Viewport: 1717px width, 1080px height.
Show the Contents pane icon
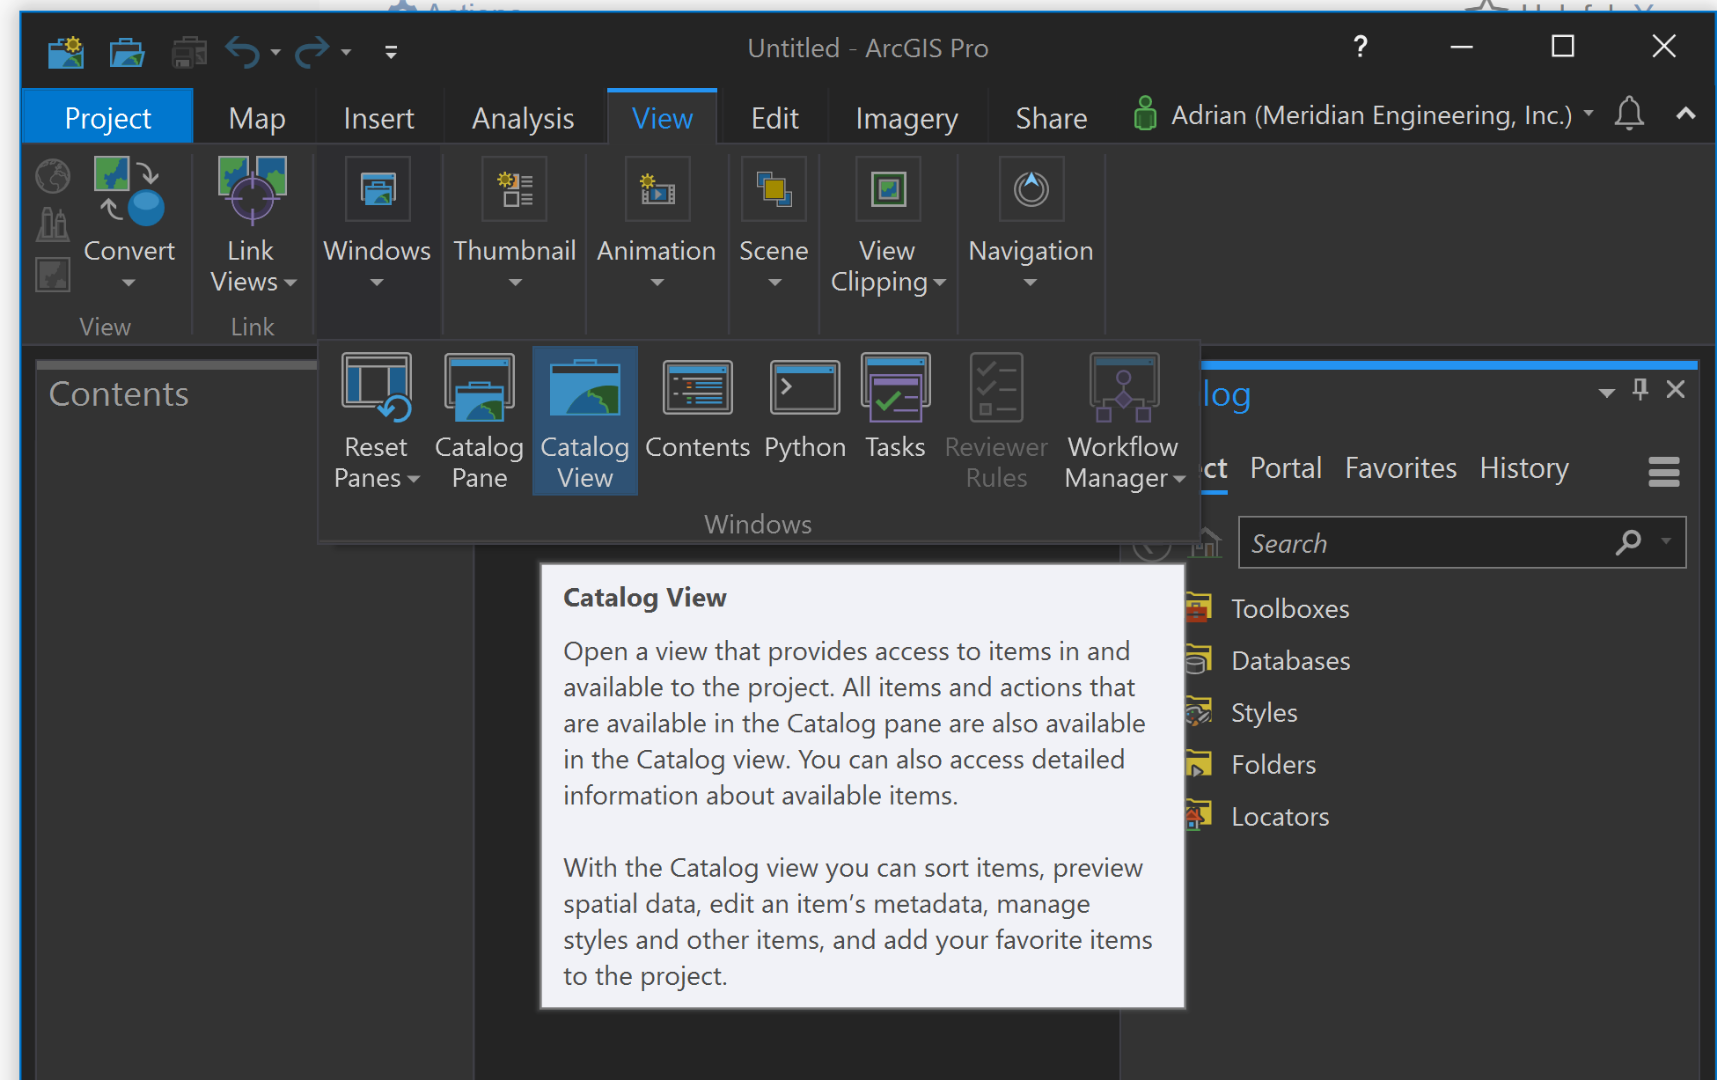click(697, 390)
